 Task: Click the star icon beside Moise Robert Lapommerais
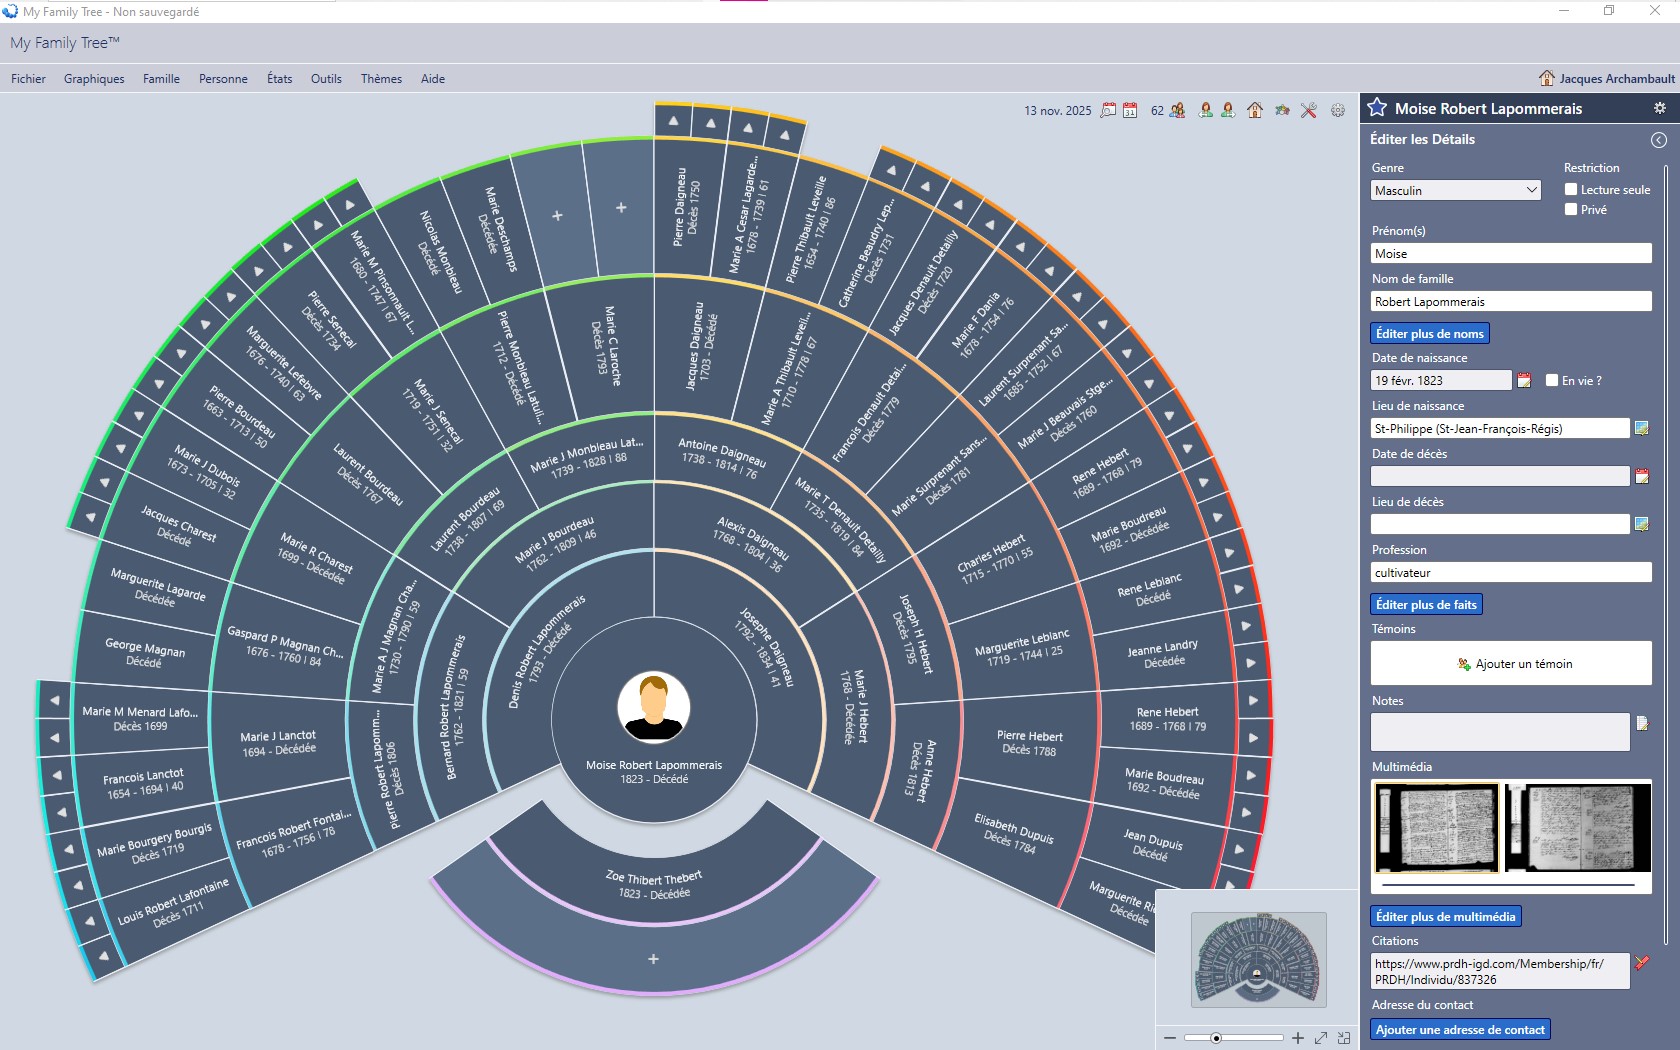(x=1377, y=108)
